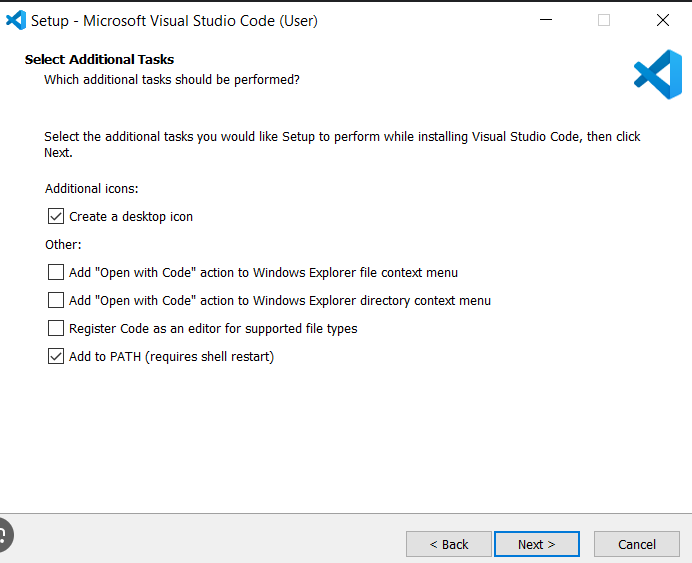Click the 'Other:' section label

point(63,244)
